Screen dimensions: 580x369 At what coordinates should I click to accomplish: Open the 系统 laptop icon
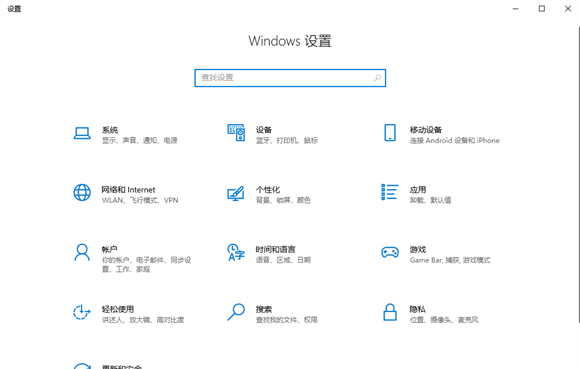point(82,133)
